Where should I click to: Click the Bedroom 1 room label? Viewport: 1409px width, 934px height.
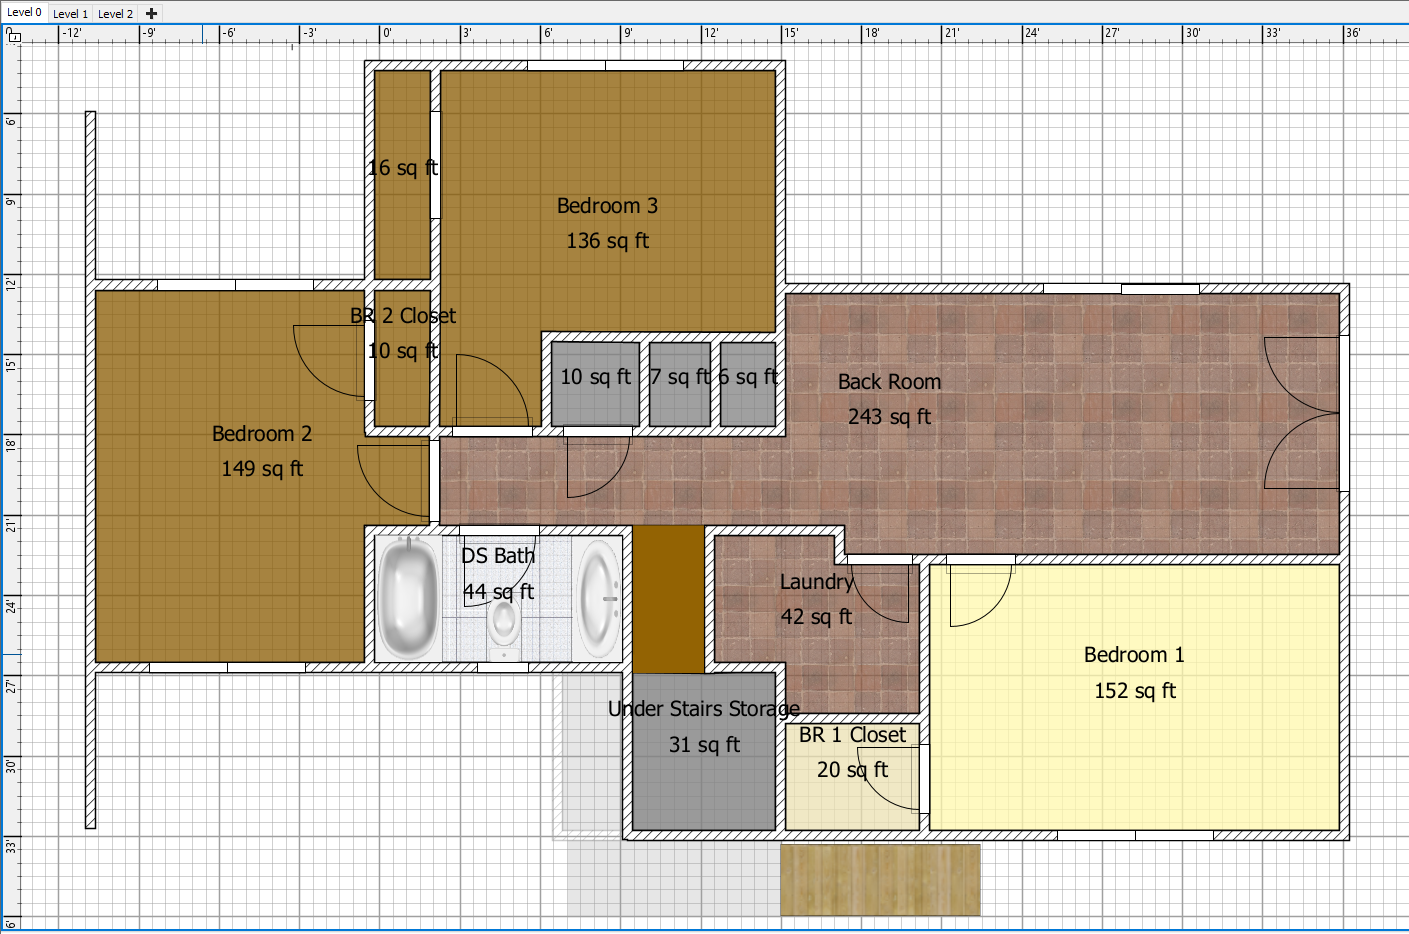1134,655
